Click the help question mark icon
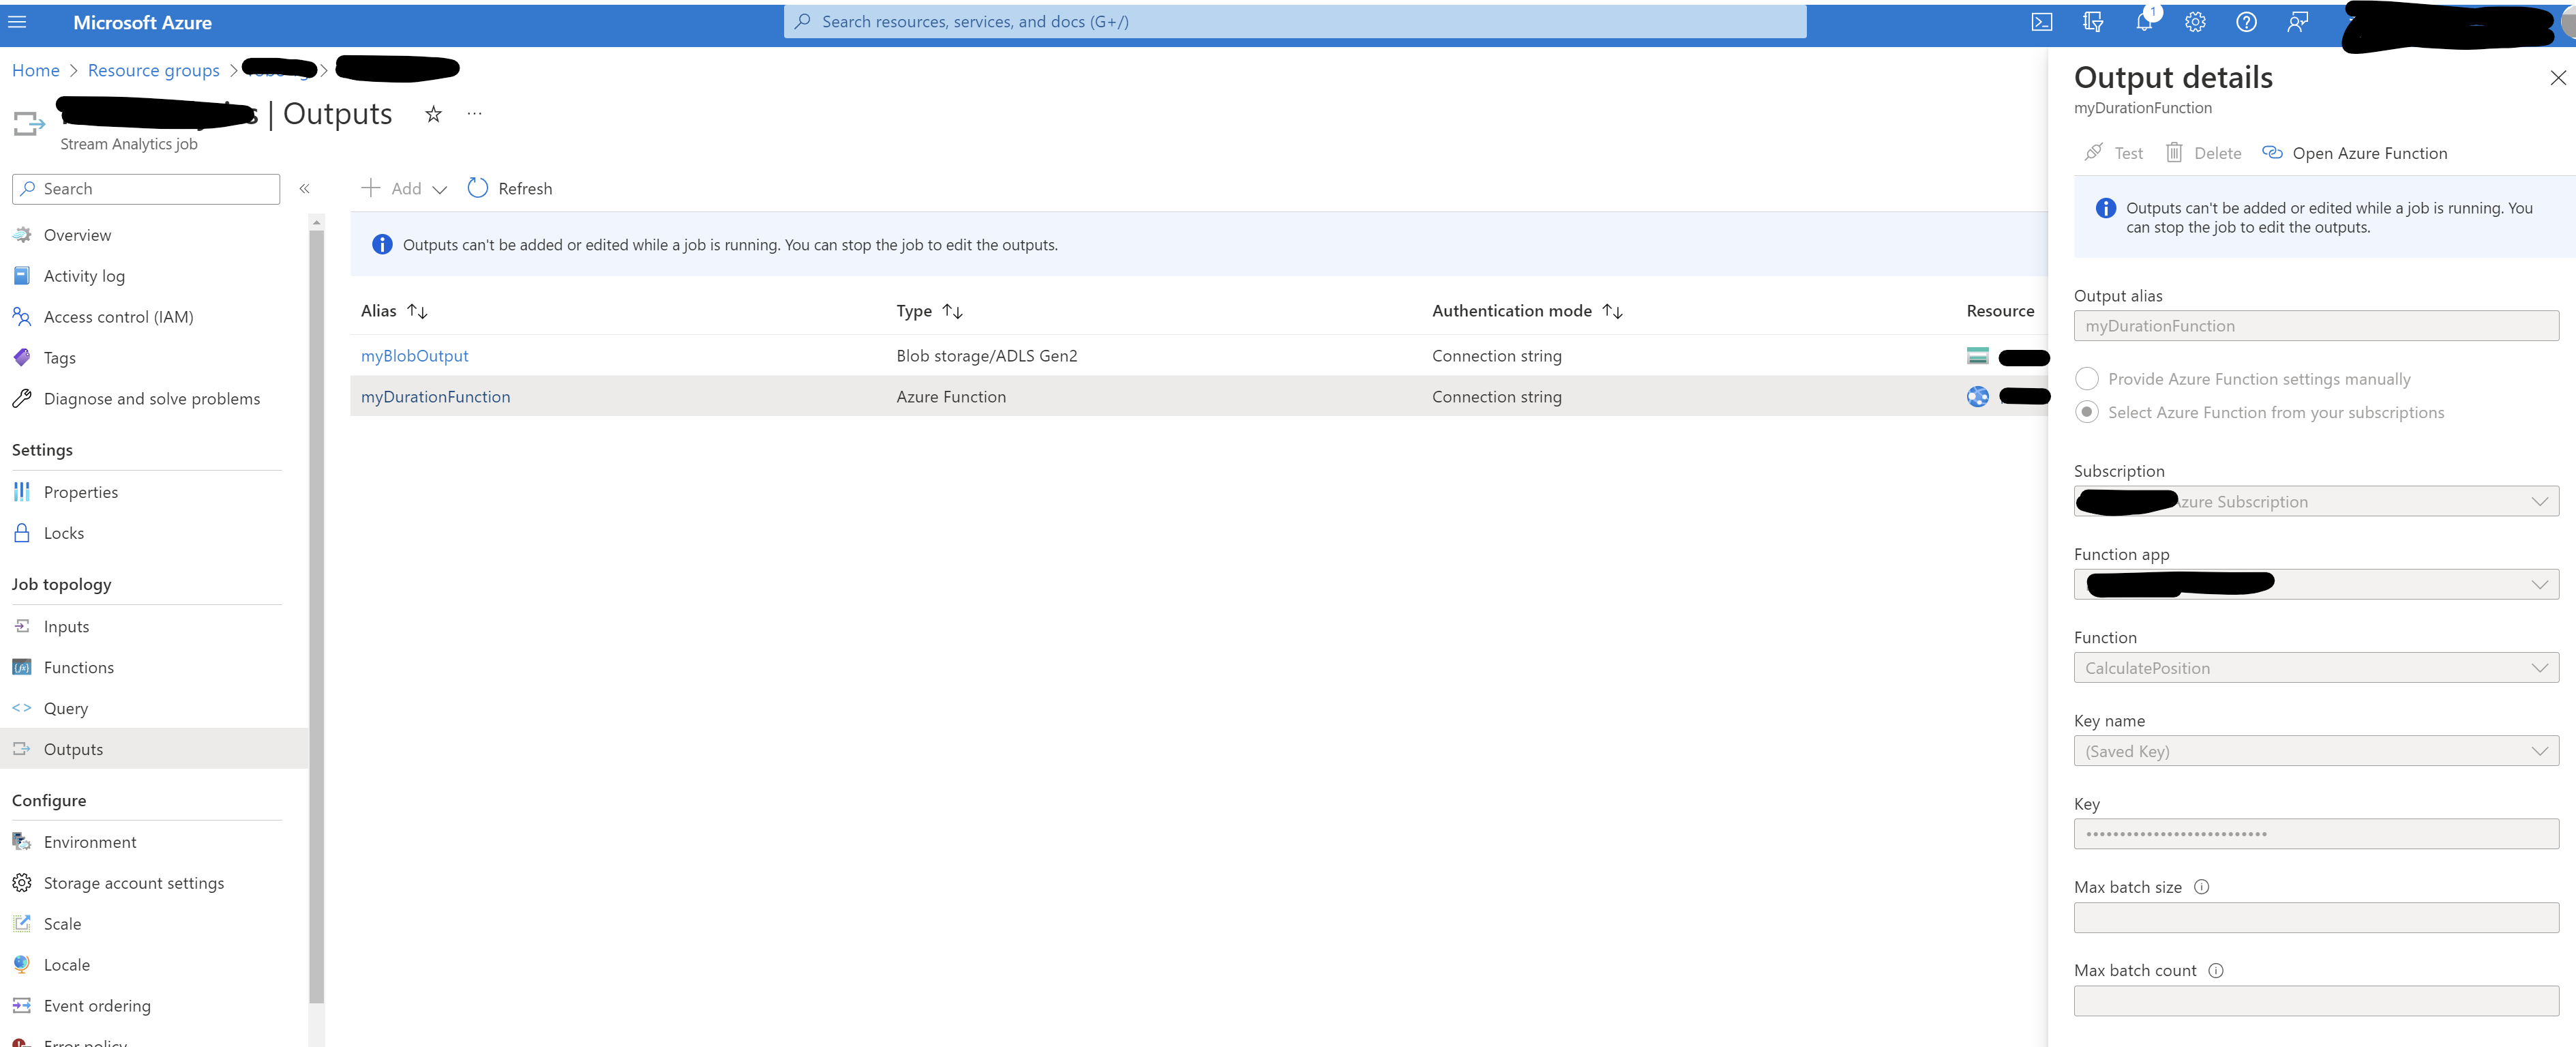The height and width of the screenshot is (1047, 2576). click(x=2245, y=22)
